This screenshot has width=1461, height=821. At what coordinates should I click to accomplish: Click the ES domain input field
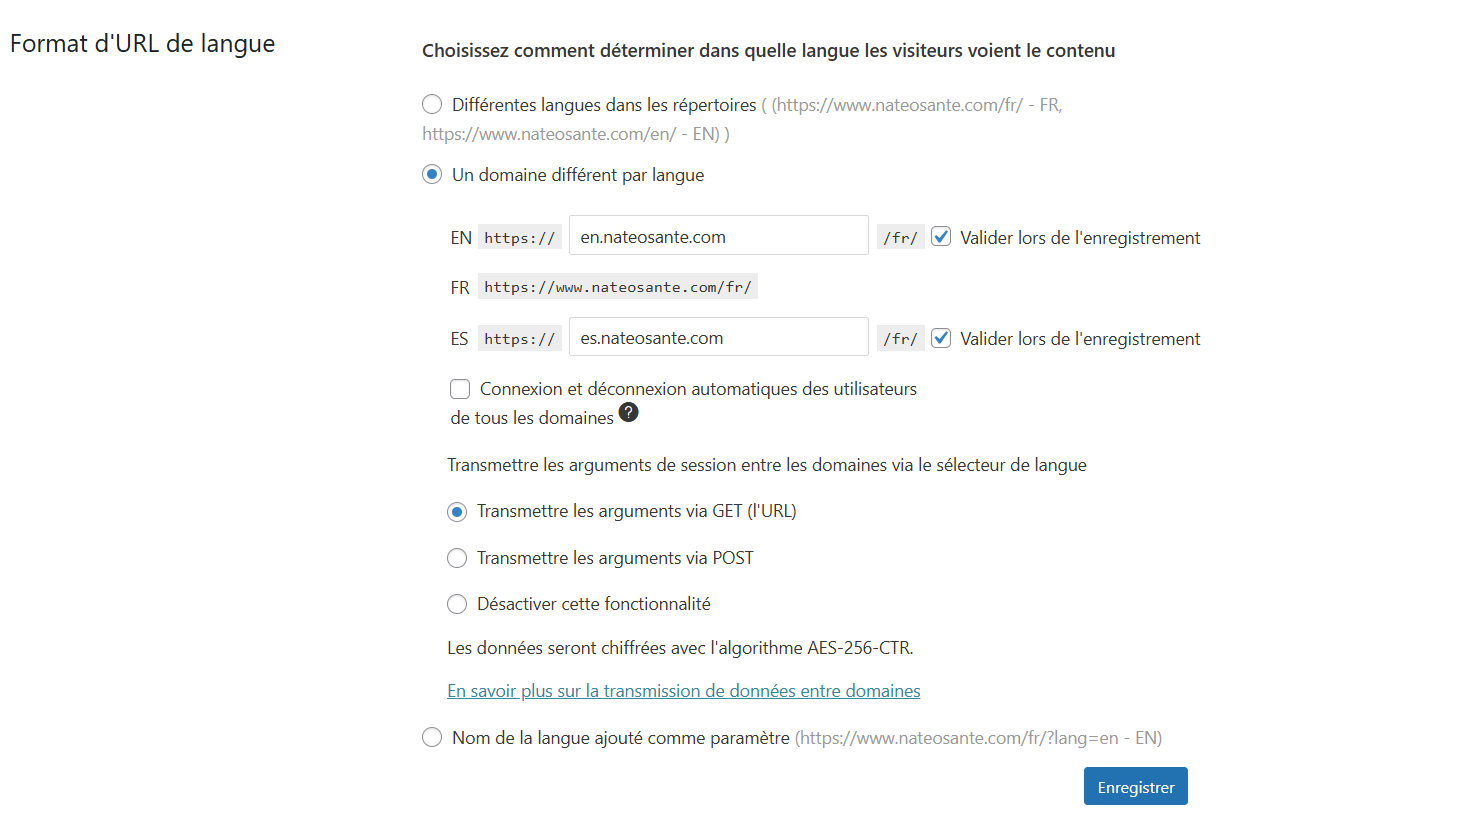click(718, 337)
